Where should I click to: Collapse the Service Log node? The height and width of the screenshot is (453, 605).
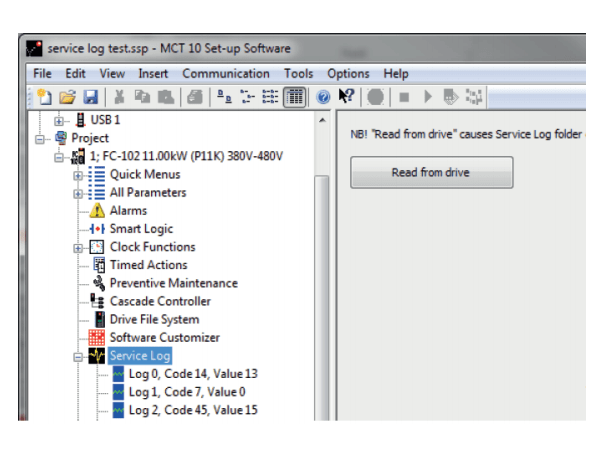pyautogui.click(x=78, y=356)
